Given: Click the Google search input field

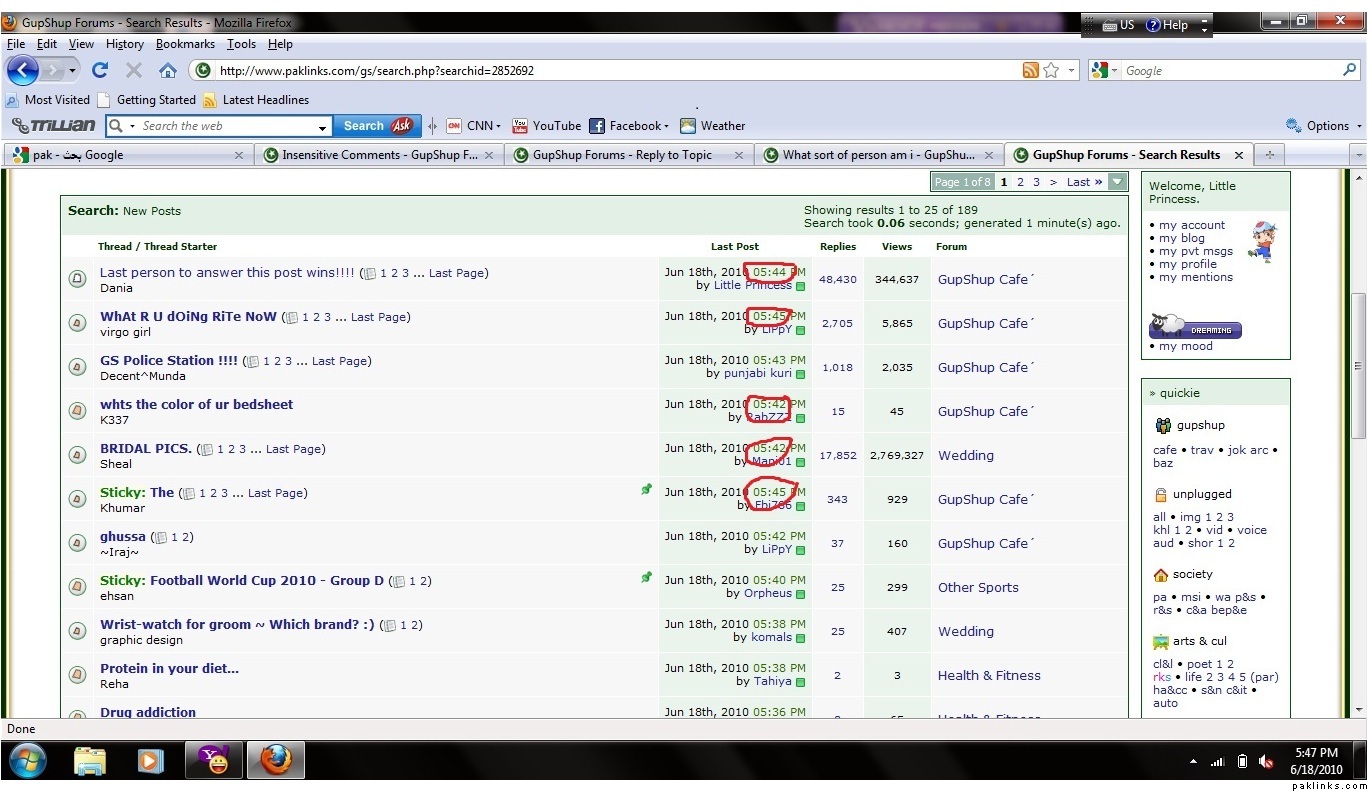Looking at the screenshot, I should (x=1230, y=71).
